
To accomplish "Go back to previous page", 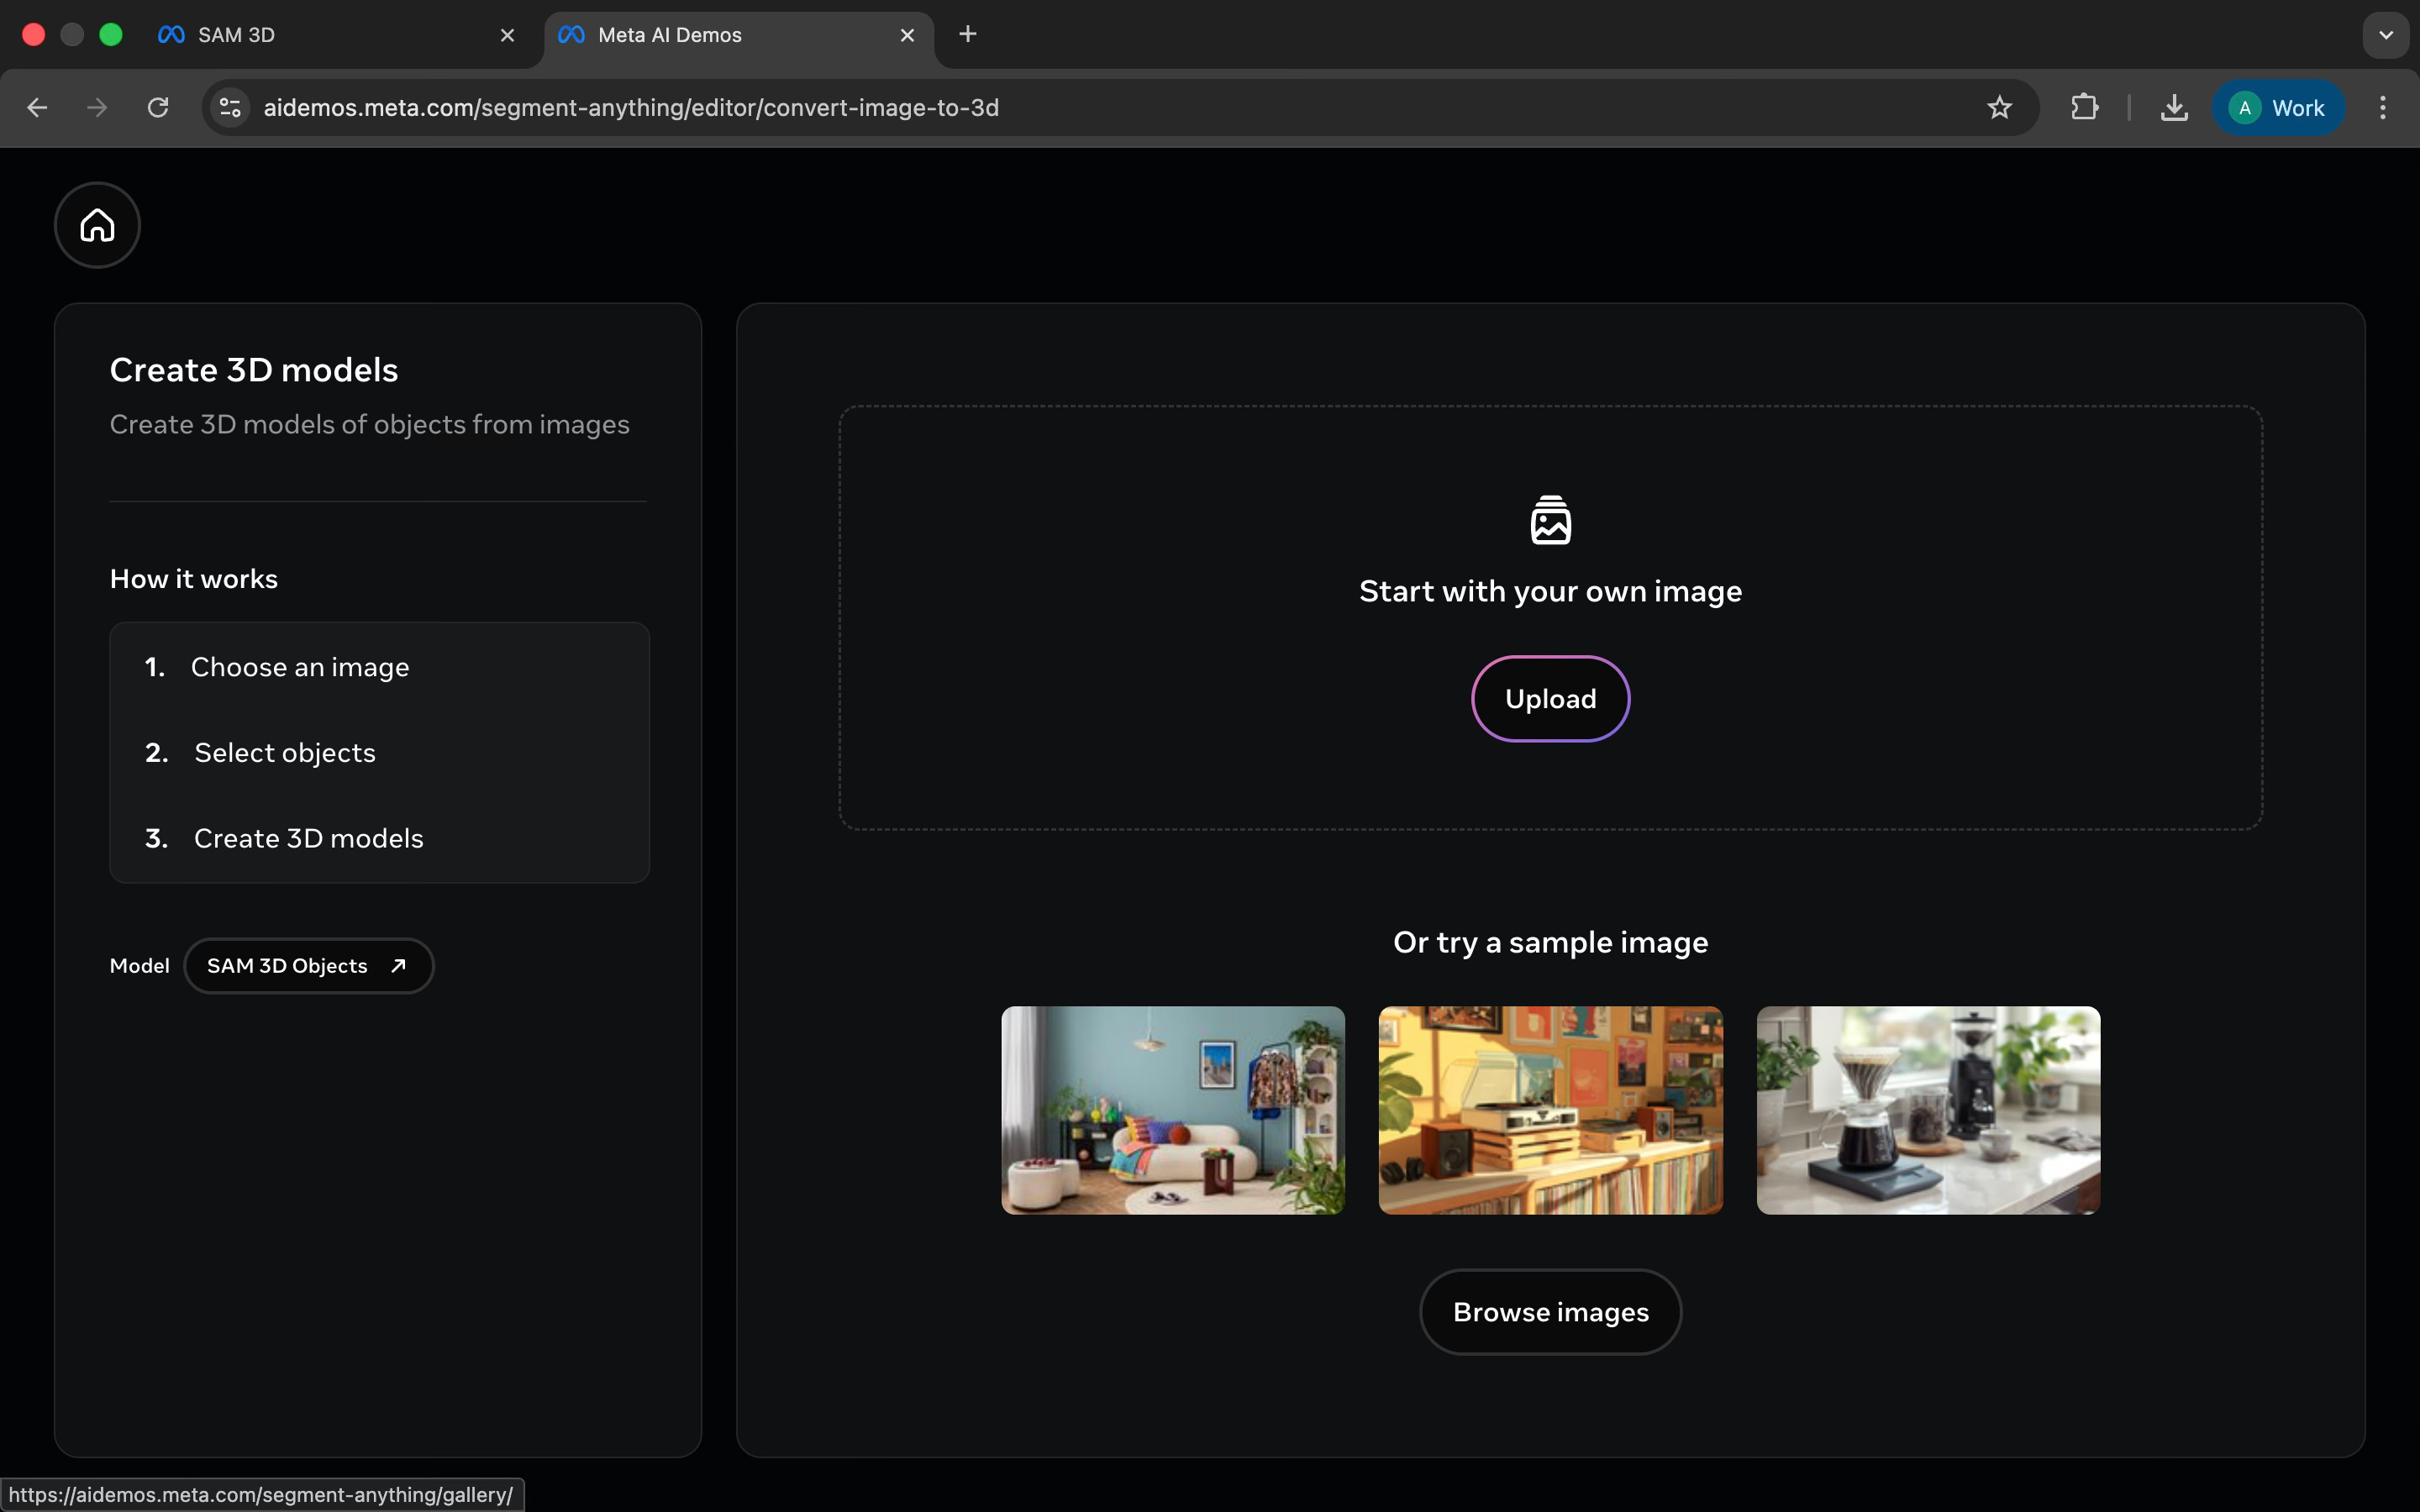I will tap(38, 108).
